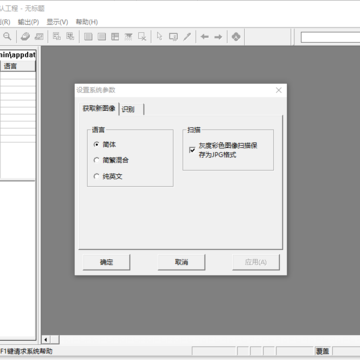Viewport: 360px width, 360px height.
Task: Toggle the save scan as JPG checkbox
Action: [192, 150]
